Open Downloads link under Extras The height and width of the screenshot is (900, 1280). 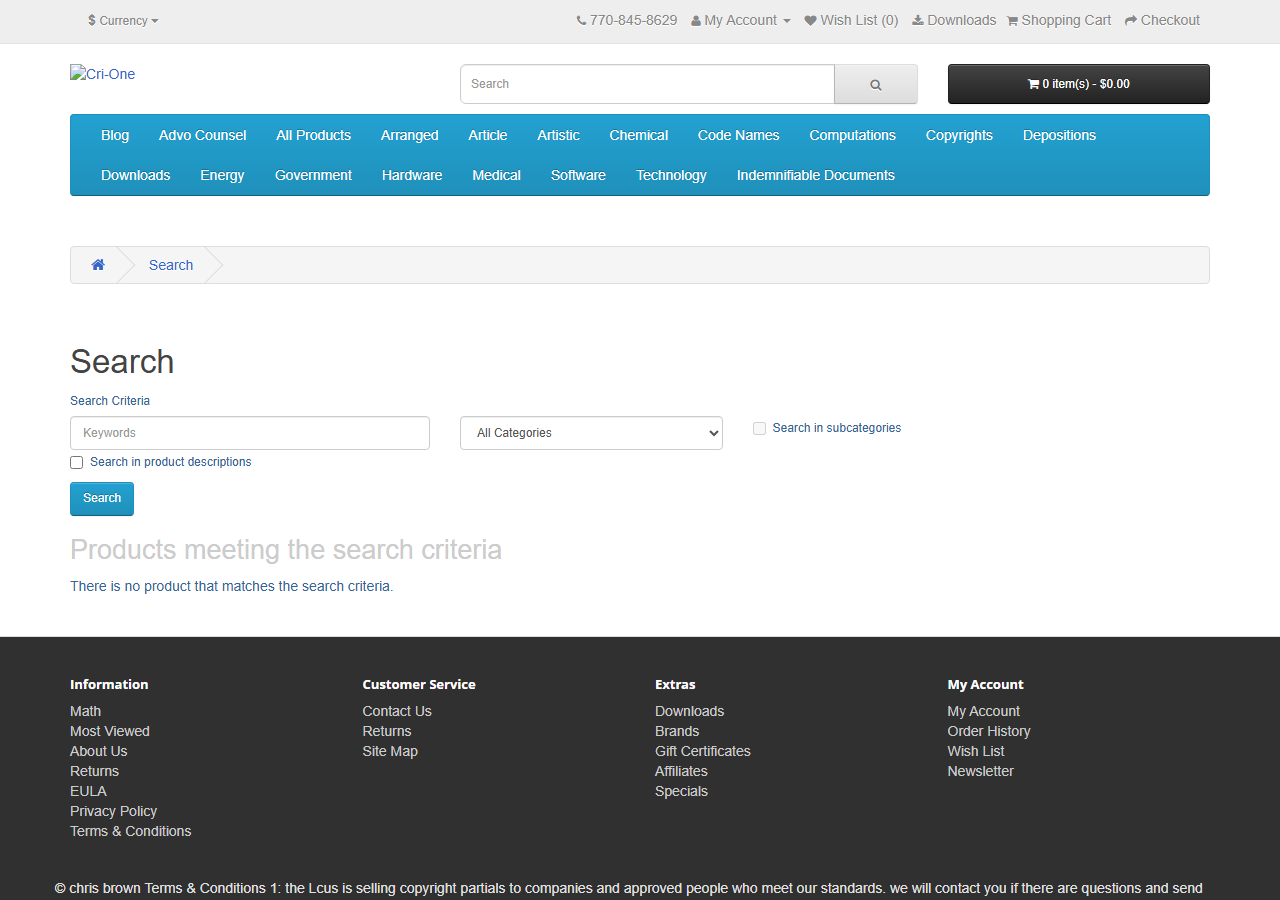(689, 711)
